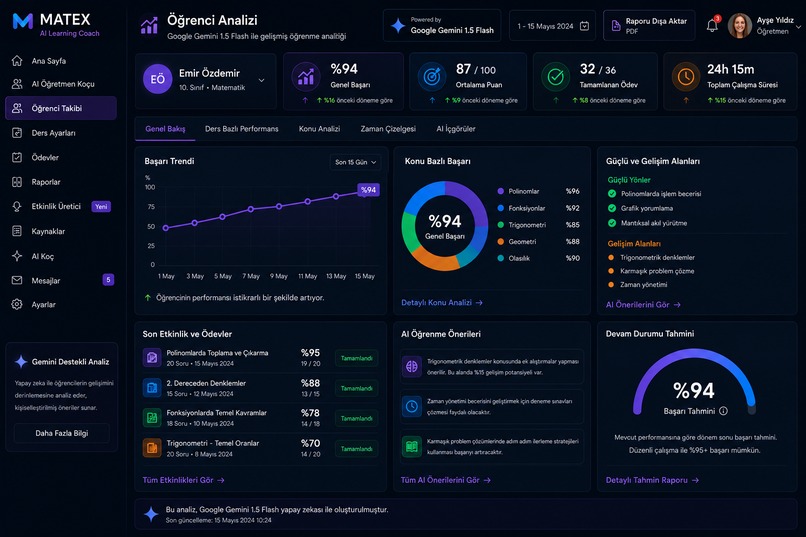Click the Mesajlar unread count badge 5
Viewport: 806px width, 537px height.
pyautogui.click(x=108, y=280)
